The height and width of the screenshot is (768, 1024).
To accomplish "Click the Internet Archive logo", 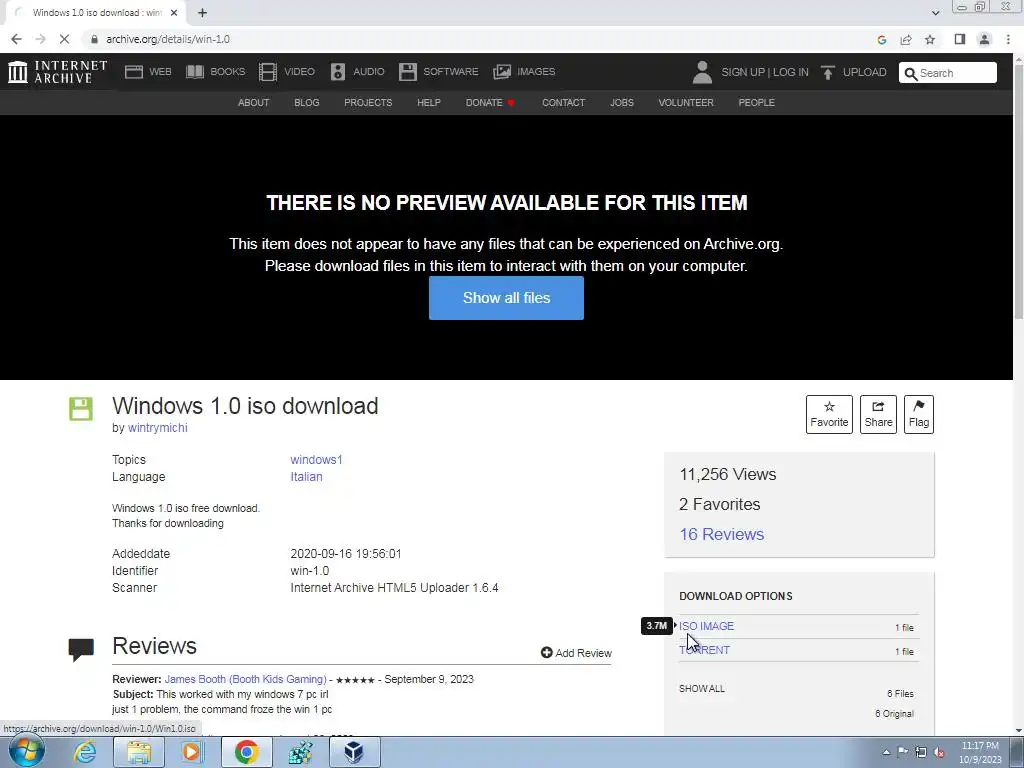I will click(x=57, y=72).
